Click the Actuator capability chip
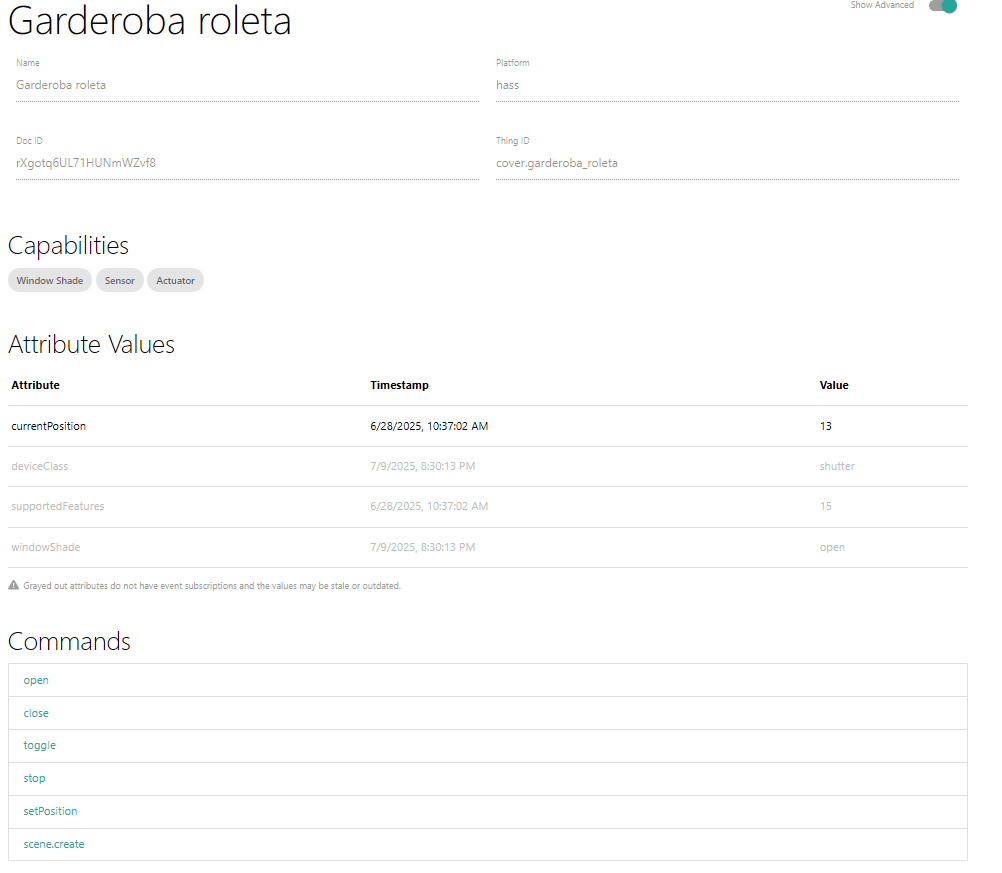Viewport: 1002px width, 873px height. coord(176,281)
